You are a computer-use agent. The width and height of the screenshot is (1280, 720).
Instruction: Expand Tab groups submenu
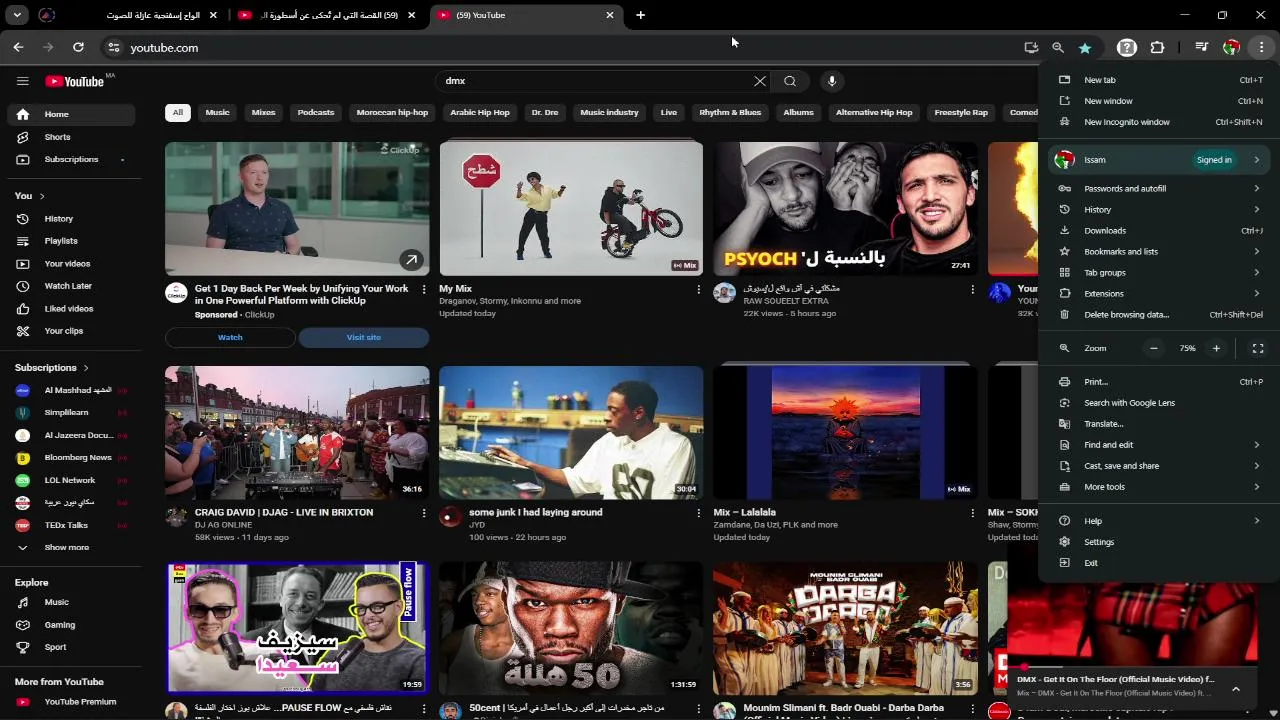(1160, 273)
